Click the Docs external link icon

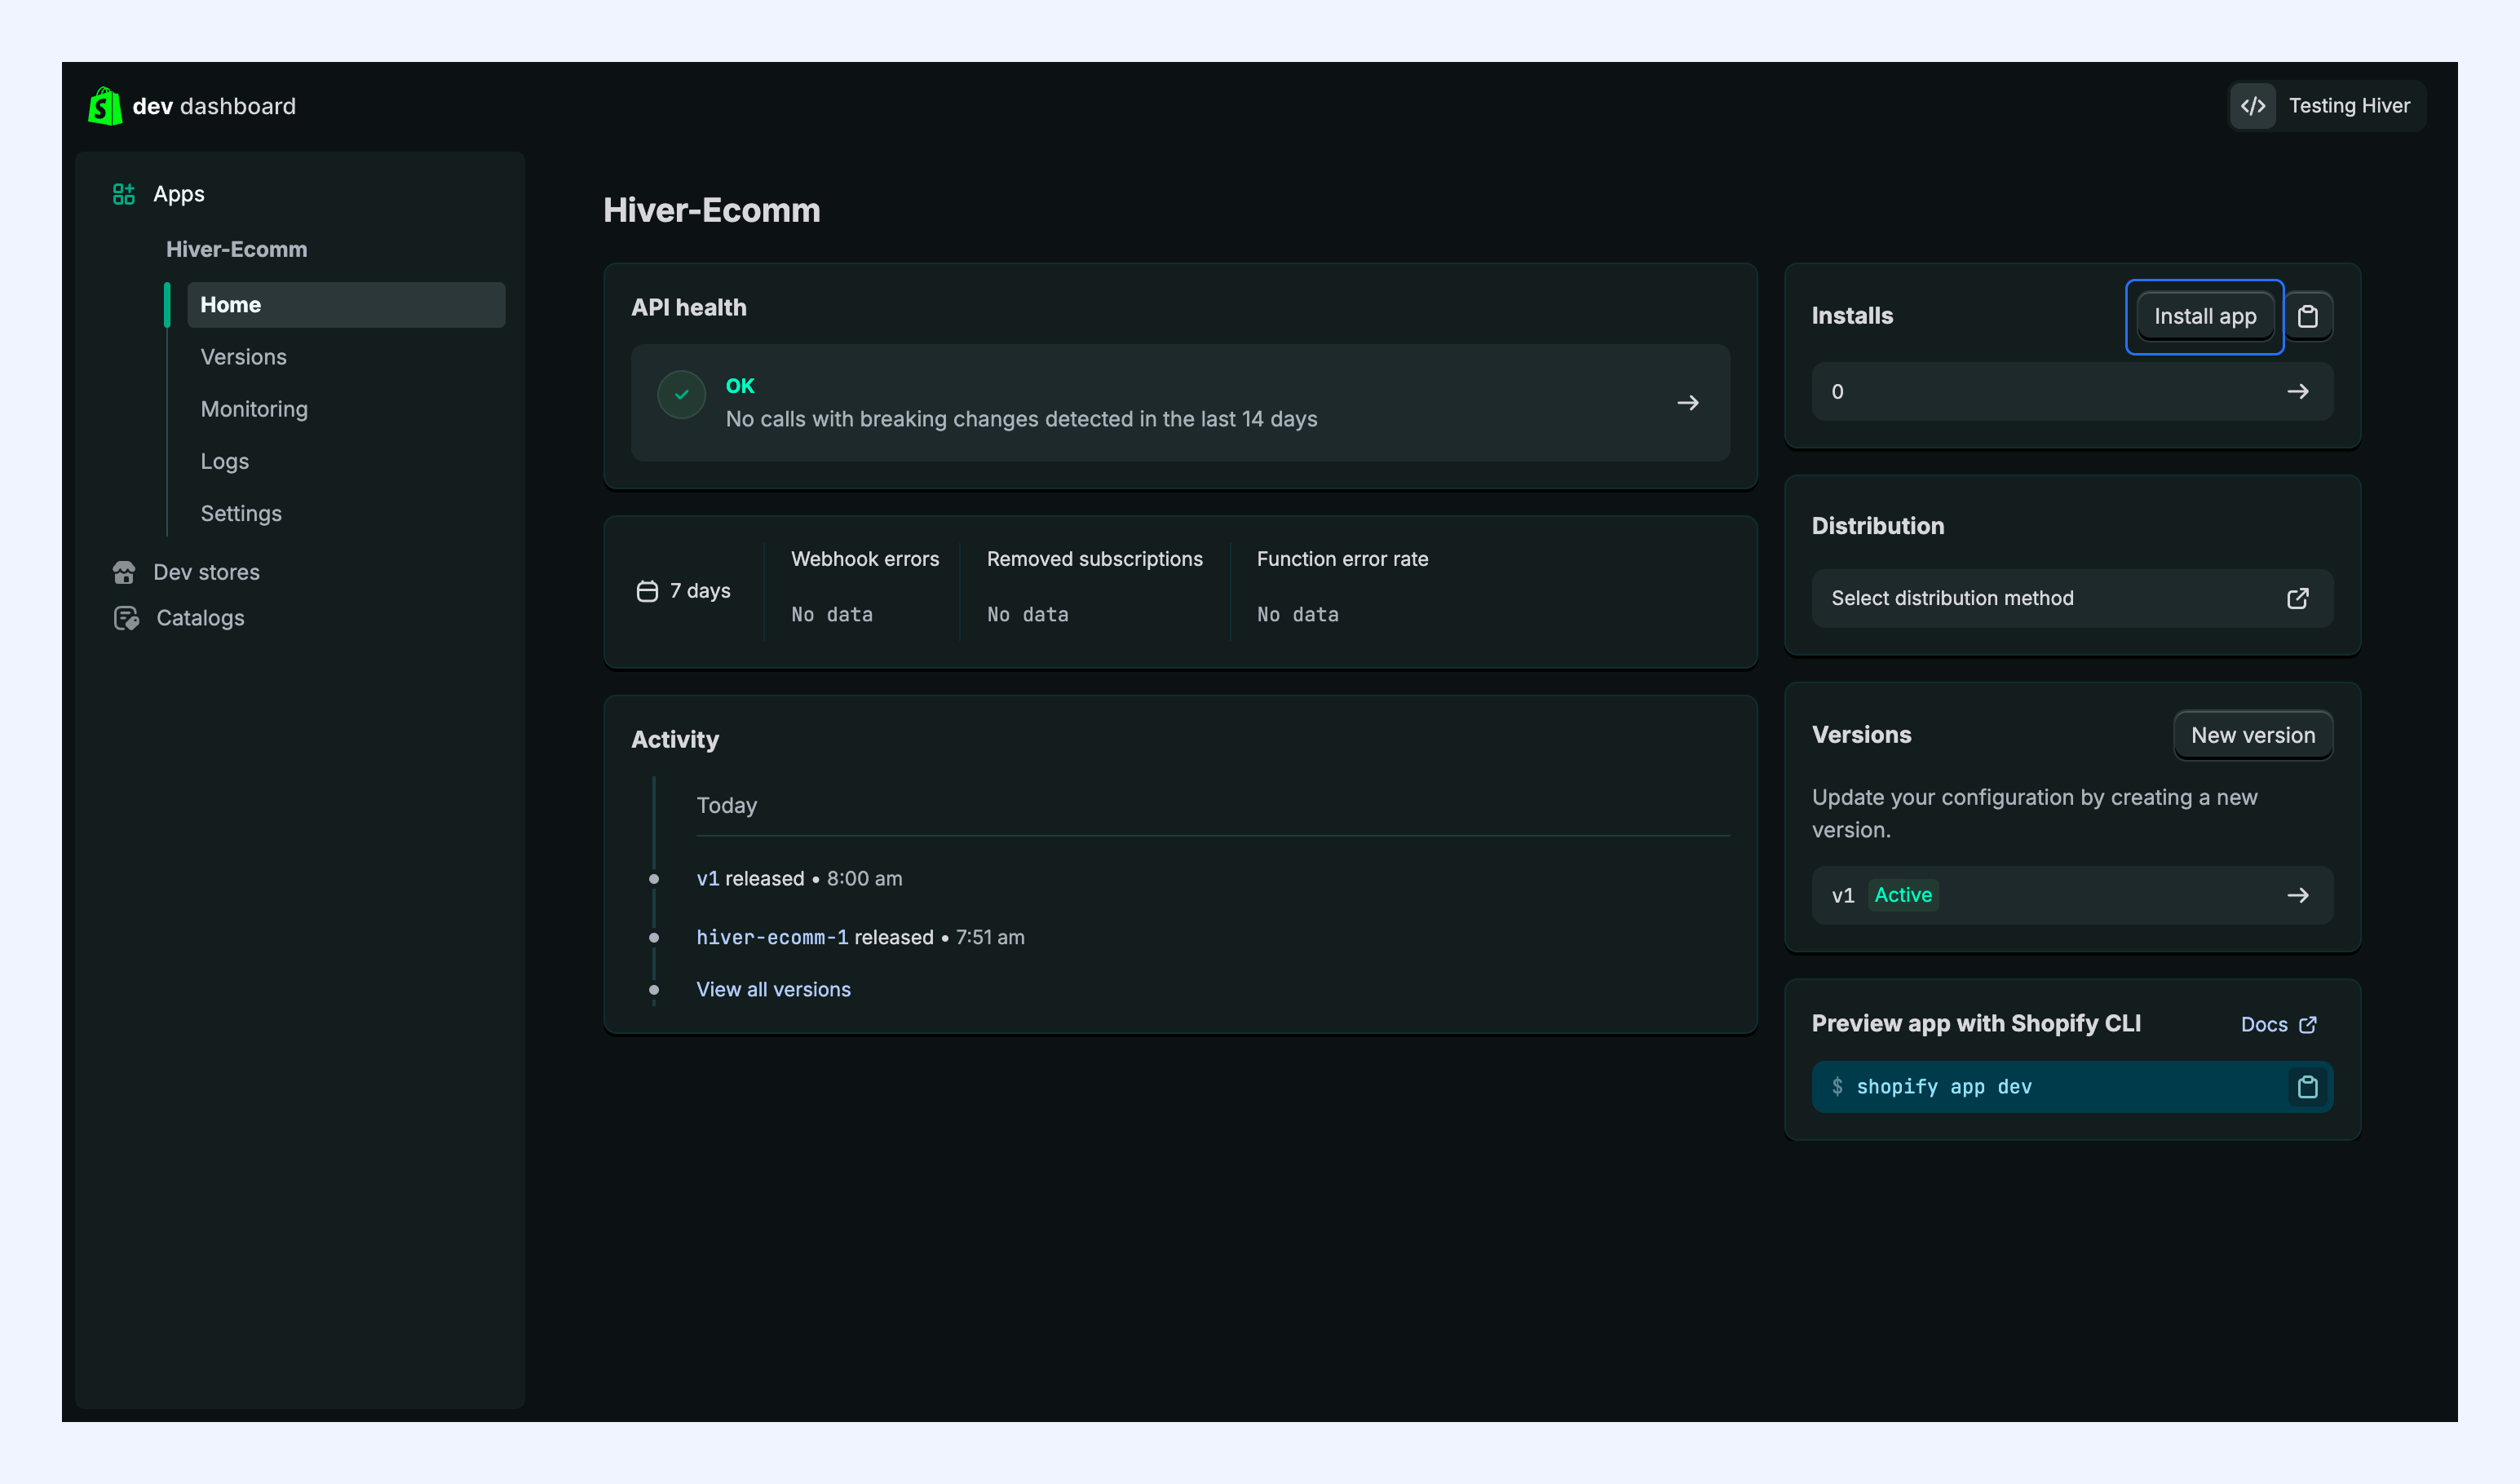(x=2308, y=1025)
